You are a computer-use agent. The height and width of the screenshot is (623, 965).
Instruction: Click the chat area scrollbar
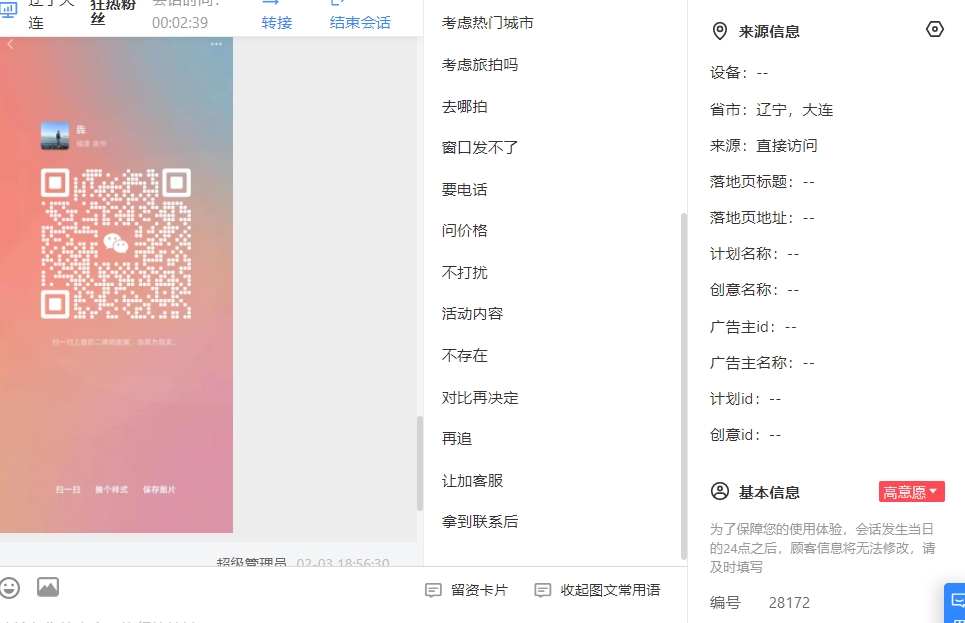click(x=420, y=464)
